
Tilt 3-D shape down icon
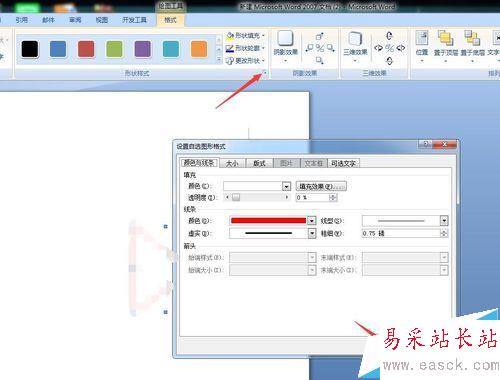pyautogui.click(x=389, y=61)
